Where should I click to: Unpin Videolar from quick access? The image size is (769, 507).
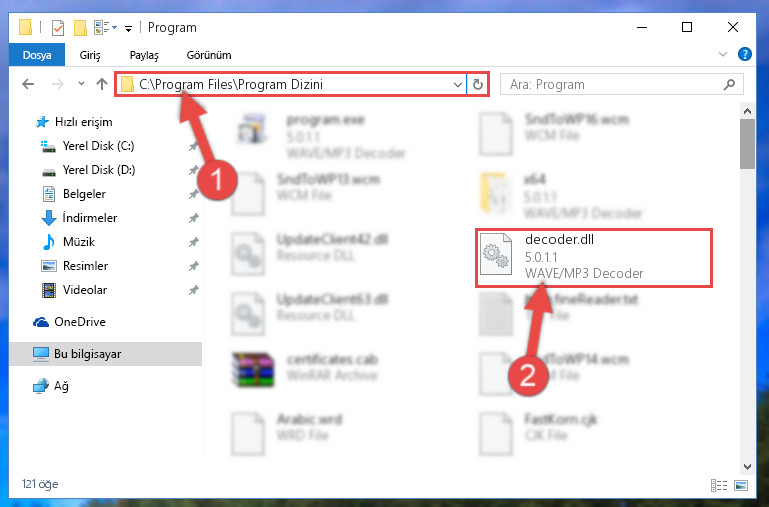(x=194, y=290)
